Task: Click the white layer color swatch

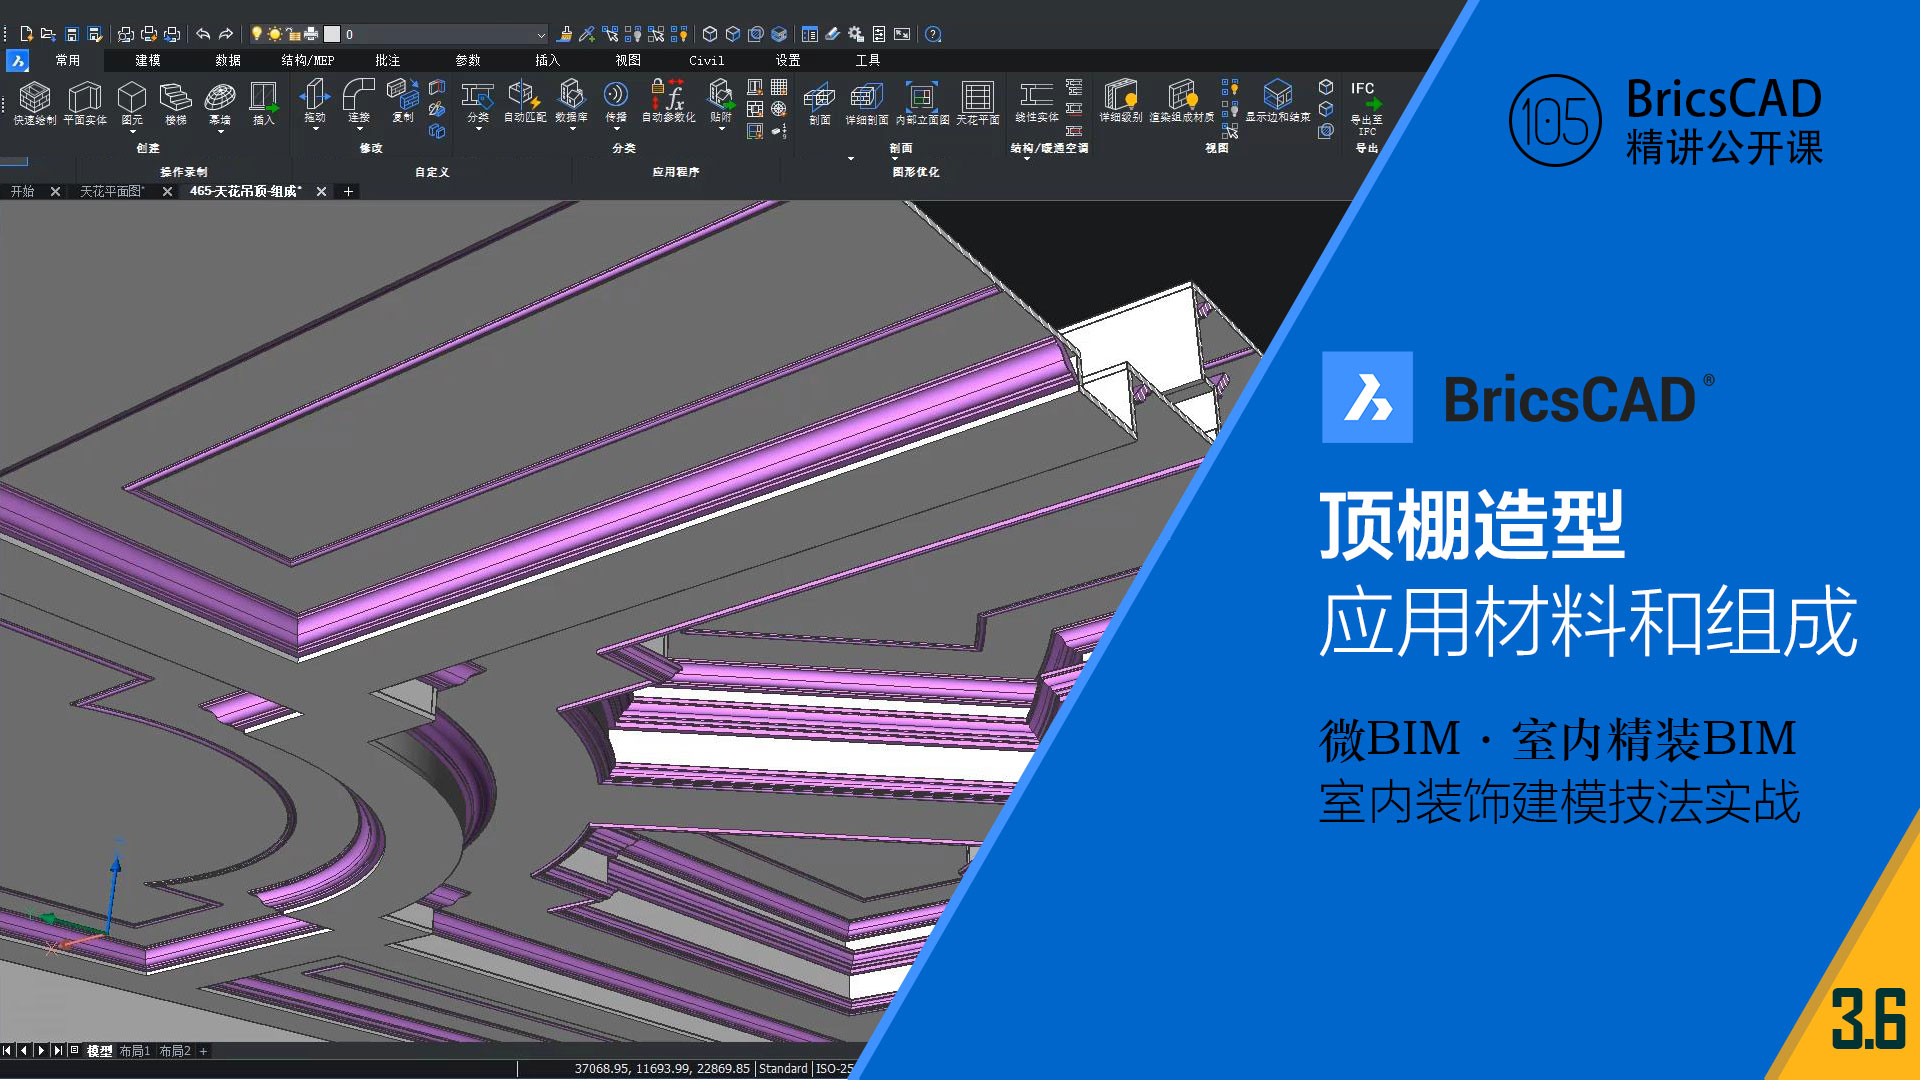Action: click(x=332, y=34)
